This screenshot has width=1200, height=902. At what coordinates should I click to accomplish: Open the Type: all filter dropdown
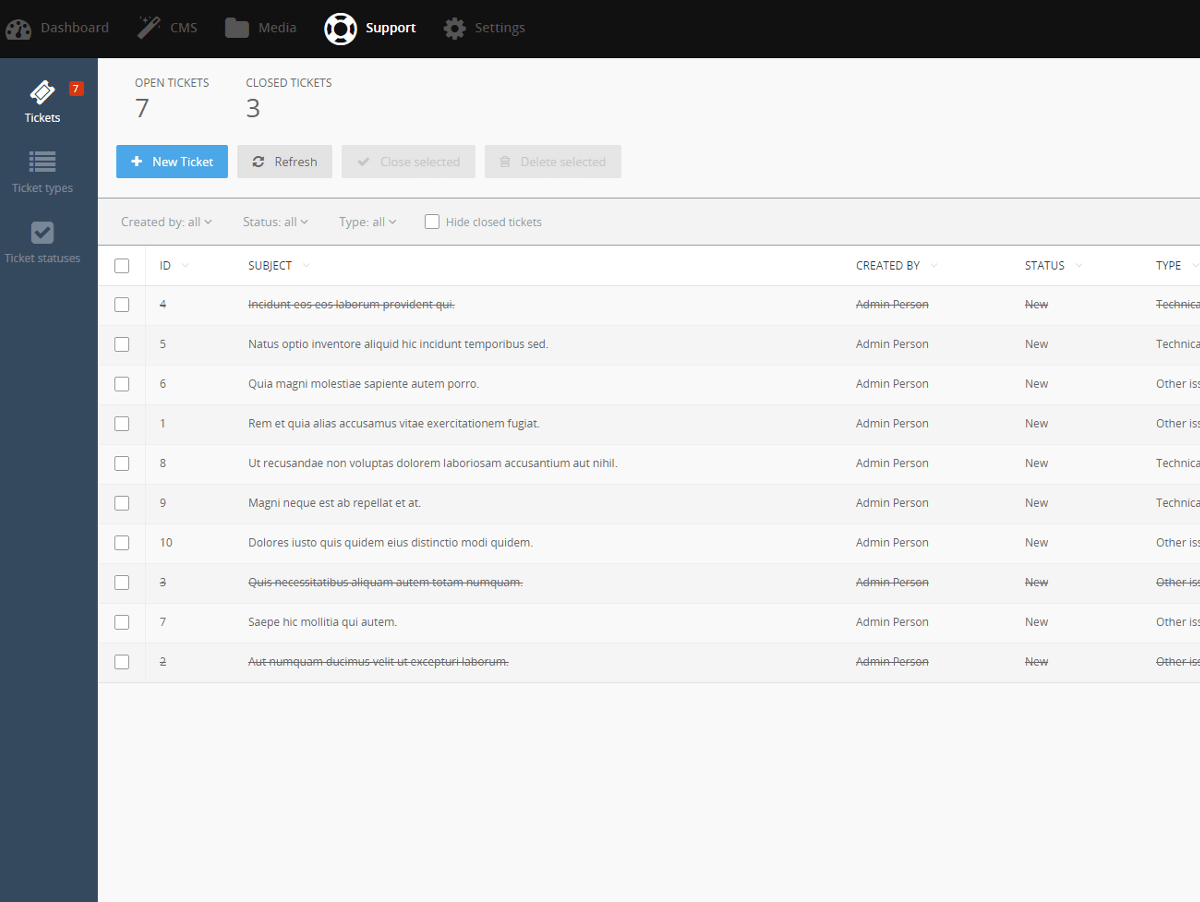368,222
